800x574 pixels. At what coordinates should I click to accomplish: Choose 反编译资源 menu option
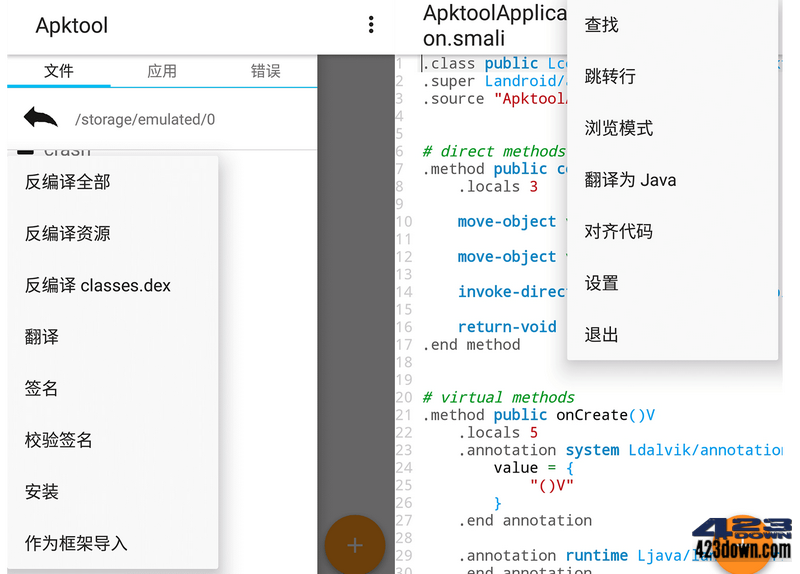pyautogui.click(x=68, y=234)
